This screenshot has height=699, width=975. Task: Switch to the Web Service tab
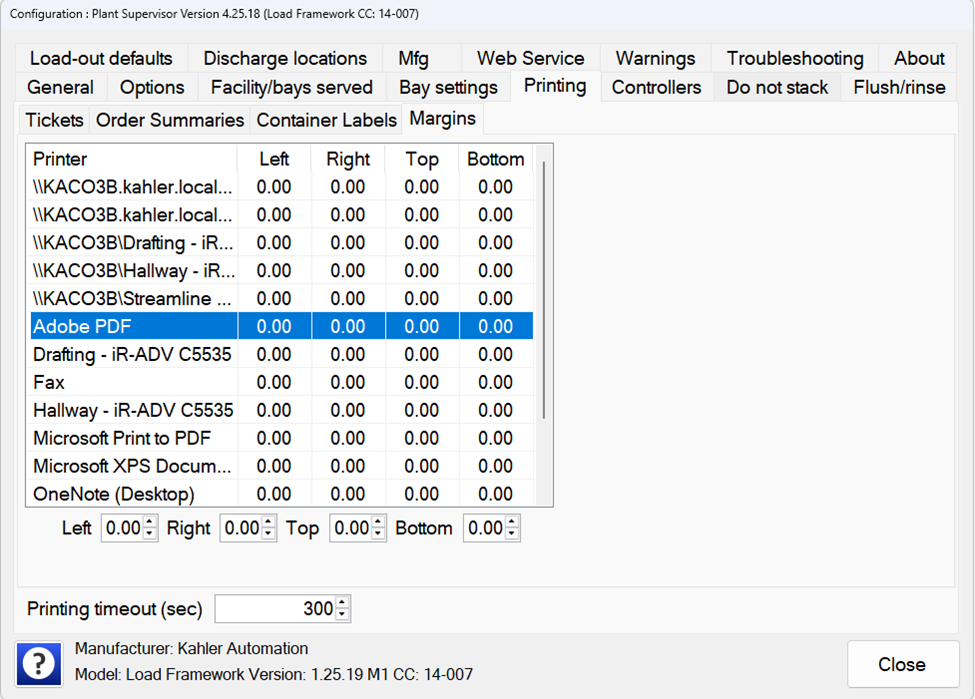tap(530, 58)
